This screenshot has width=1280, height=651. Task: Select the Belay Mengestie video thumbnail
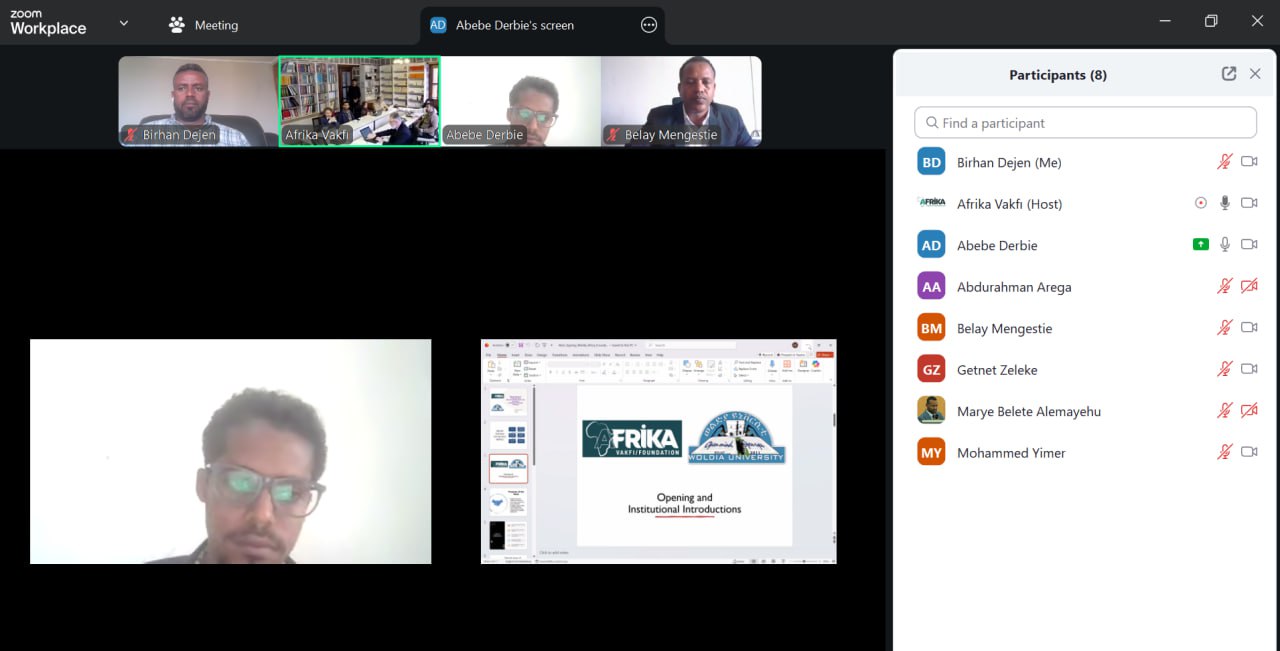point(681,101)
